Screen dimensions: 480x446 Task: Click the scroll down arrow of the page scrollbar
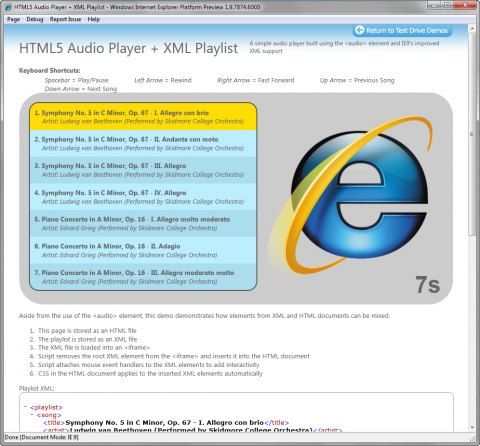[472, 427]
